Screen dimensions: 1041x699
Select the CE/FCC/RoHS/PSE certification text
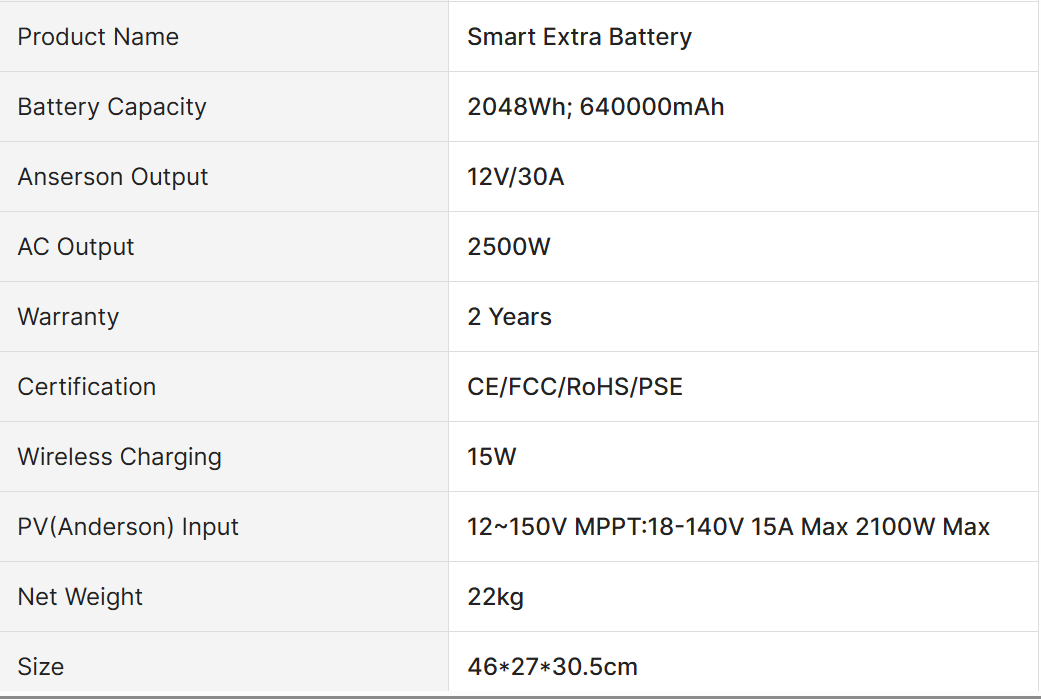575,387
